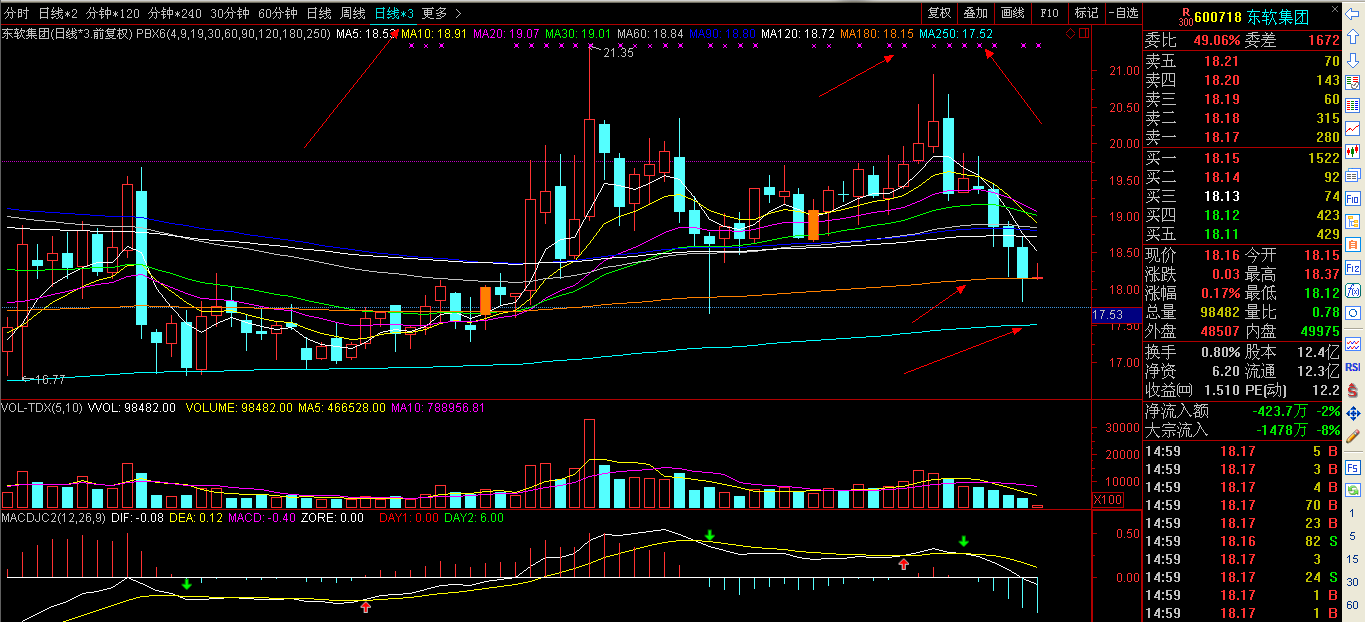Open the yellow hierarchy tree sidebar icon
Screen dimensions: 1365x622
(x=1352, y=222)
